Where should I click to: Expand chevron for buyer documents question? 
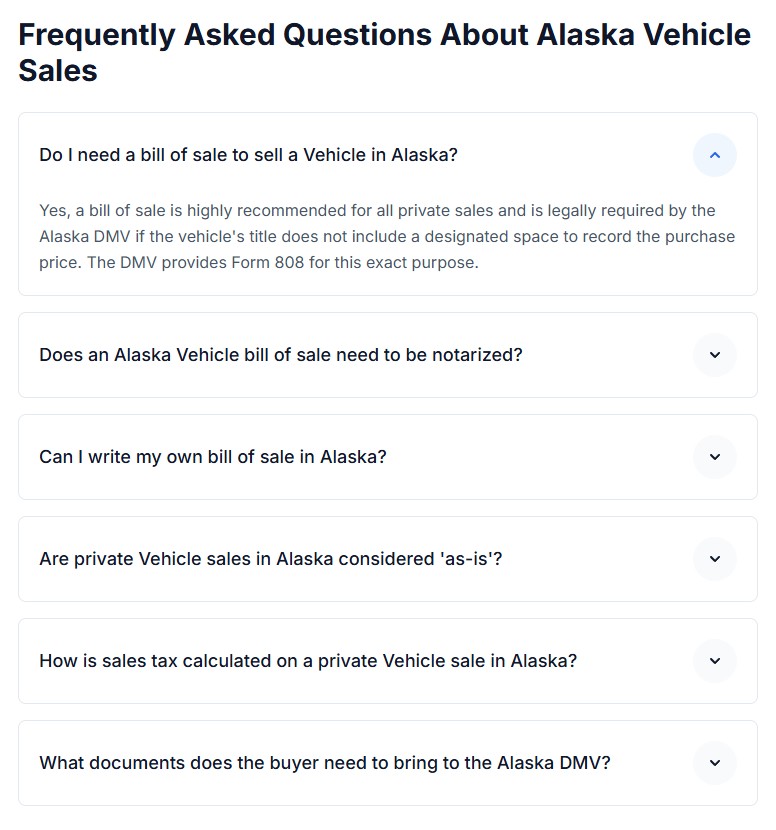pos(714,763)
